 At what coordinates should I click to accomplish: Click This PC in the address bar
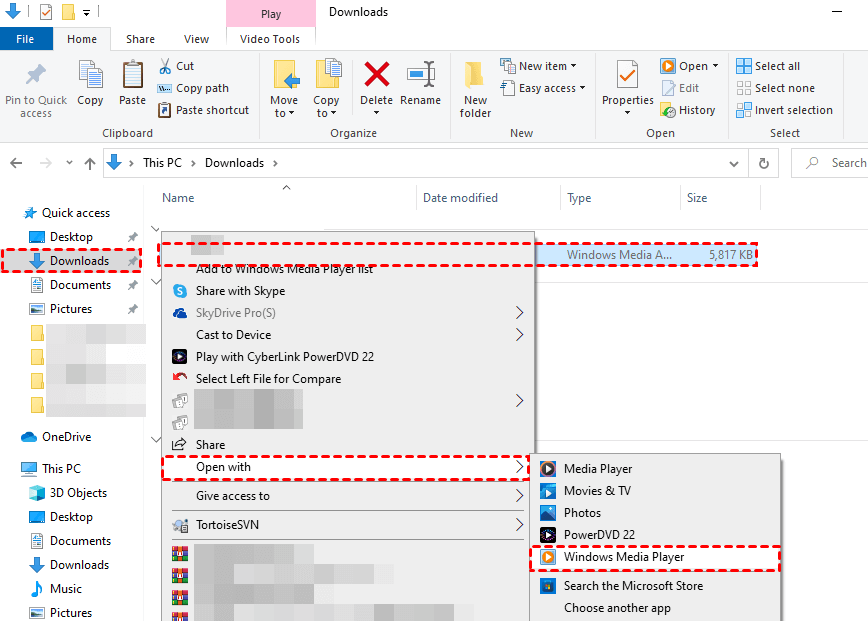[162, 163]
